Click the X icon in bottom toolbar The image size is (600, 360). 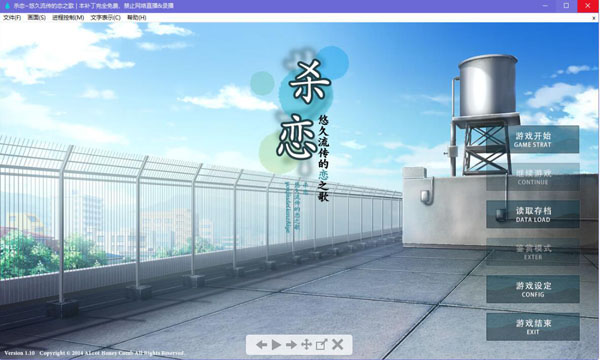[x=338, y=345]
